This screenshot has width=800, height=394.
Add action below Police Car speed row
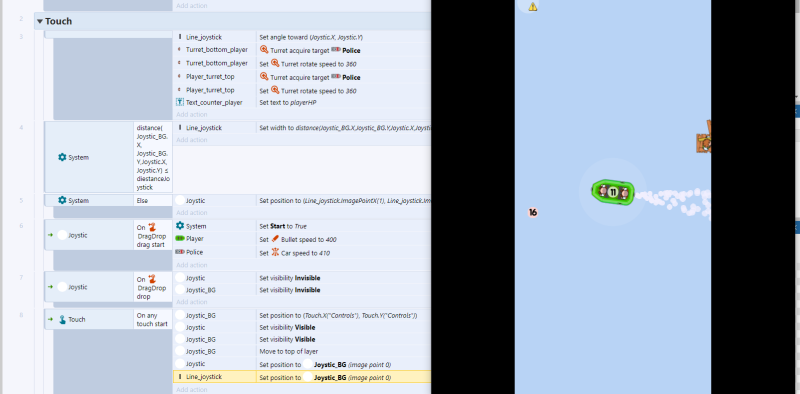tap(192, 265)
